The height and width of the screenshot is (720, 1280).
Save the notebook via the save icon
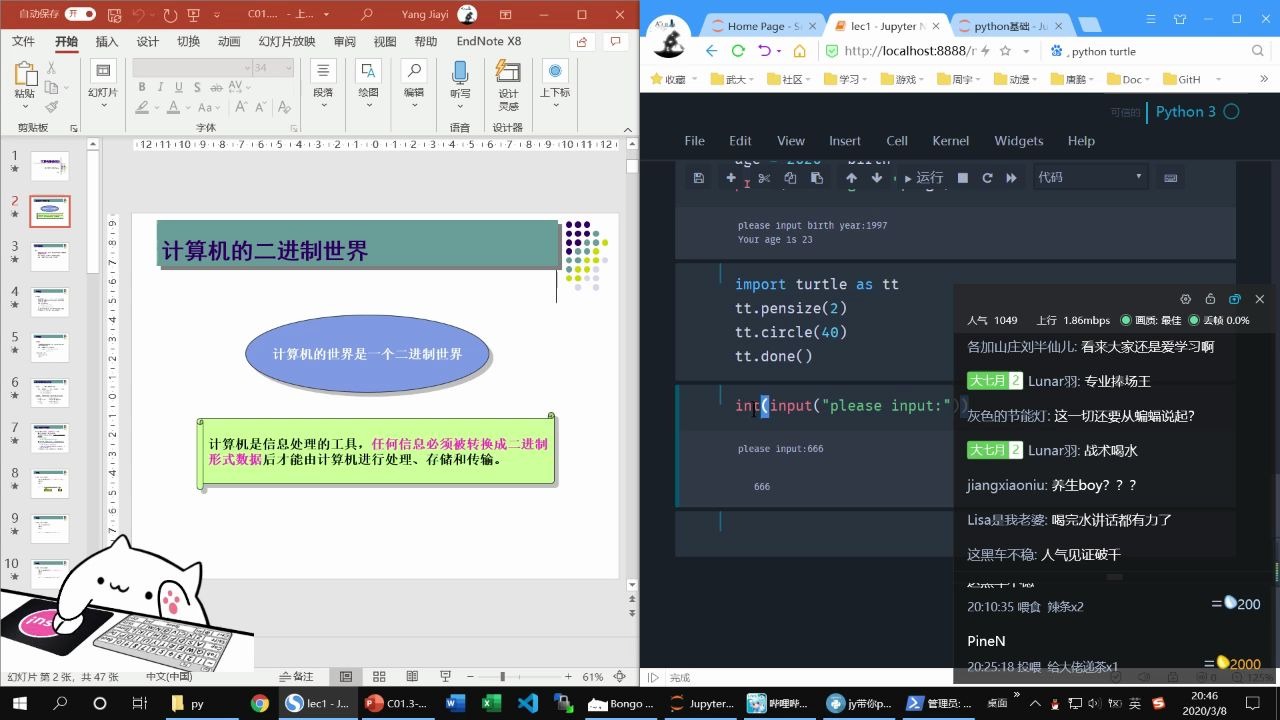point(699,177)
